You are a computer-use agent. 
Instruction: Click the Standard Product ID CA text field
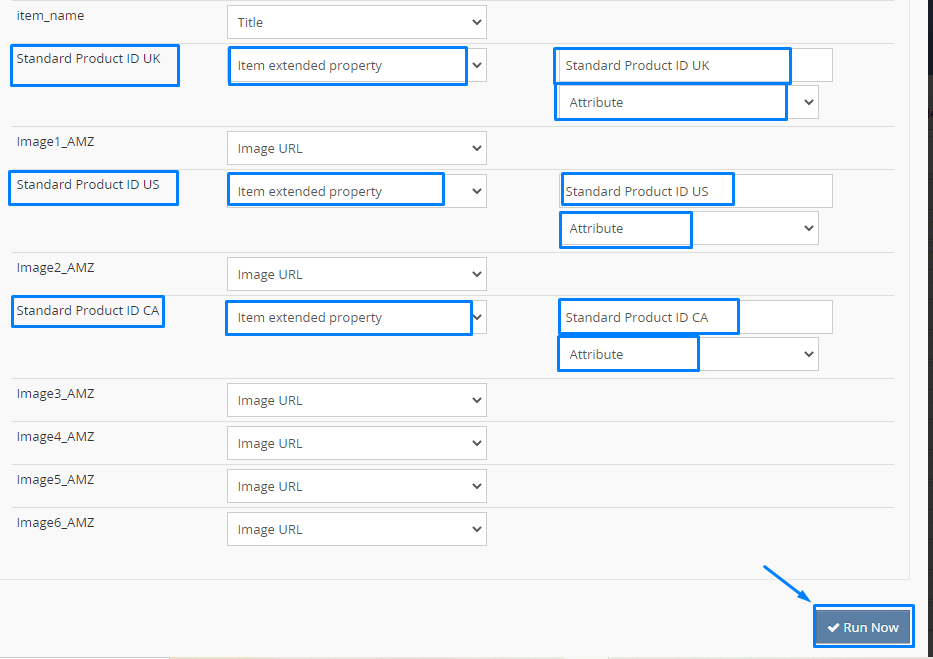point(696,317)
